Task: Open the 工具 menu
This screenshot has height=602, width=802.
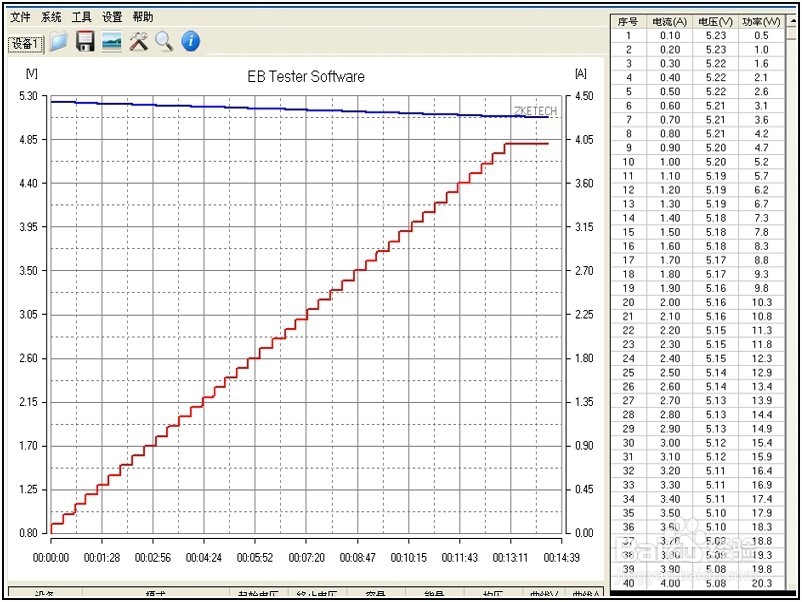Action: pyautogui.click(x=82, y=17)
